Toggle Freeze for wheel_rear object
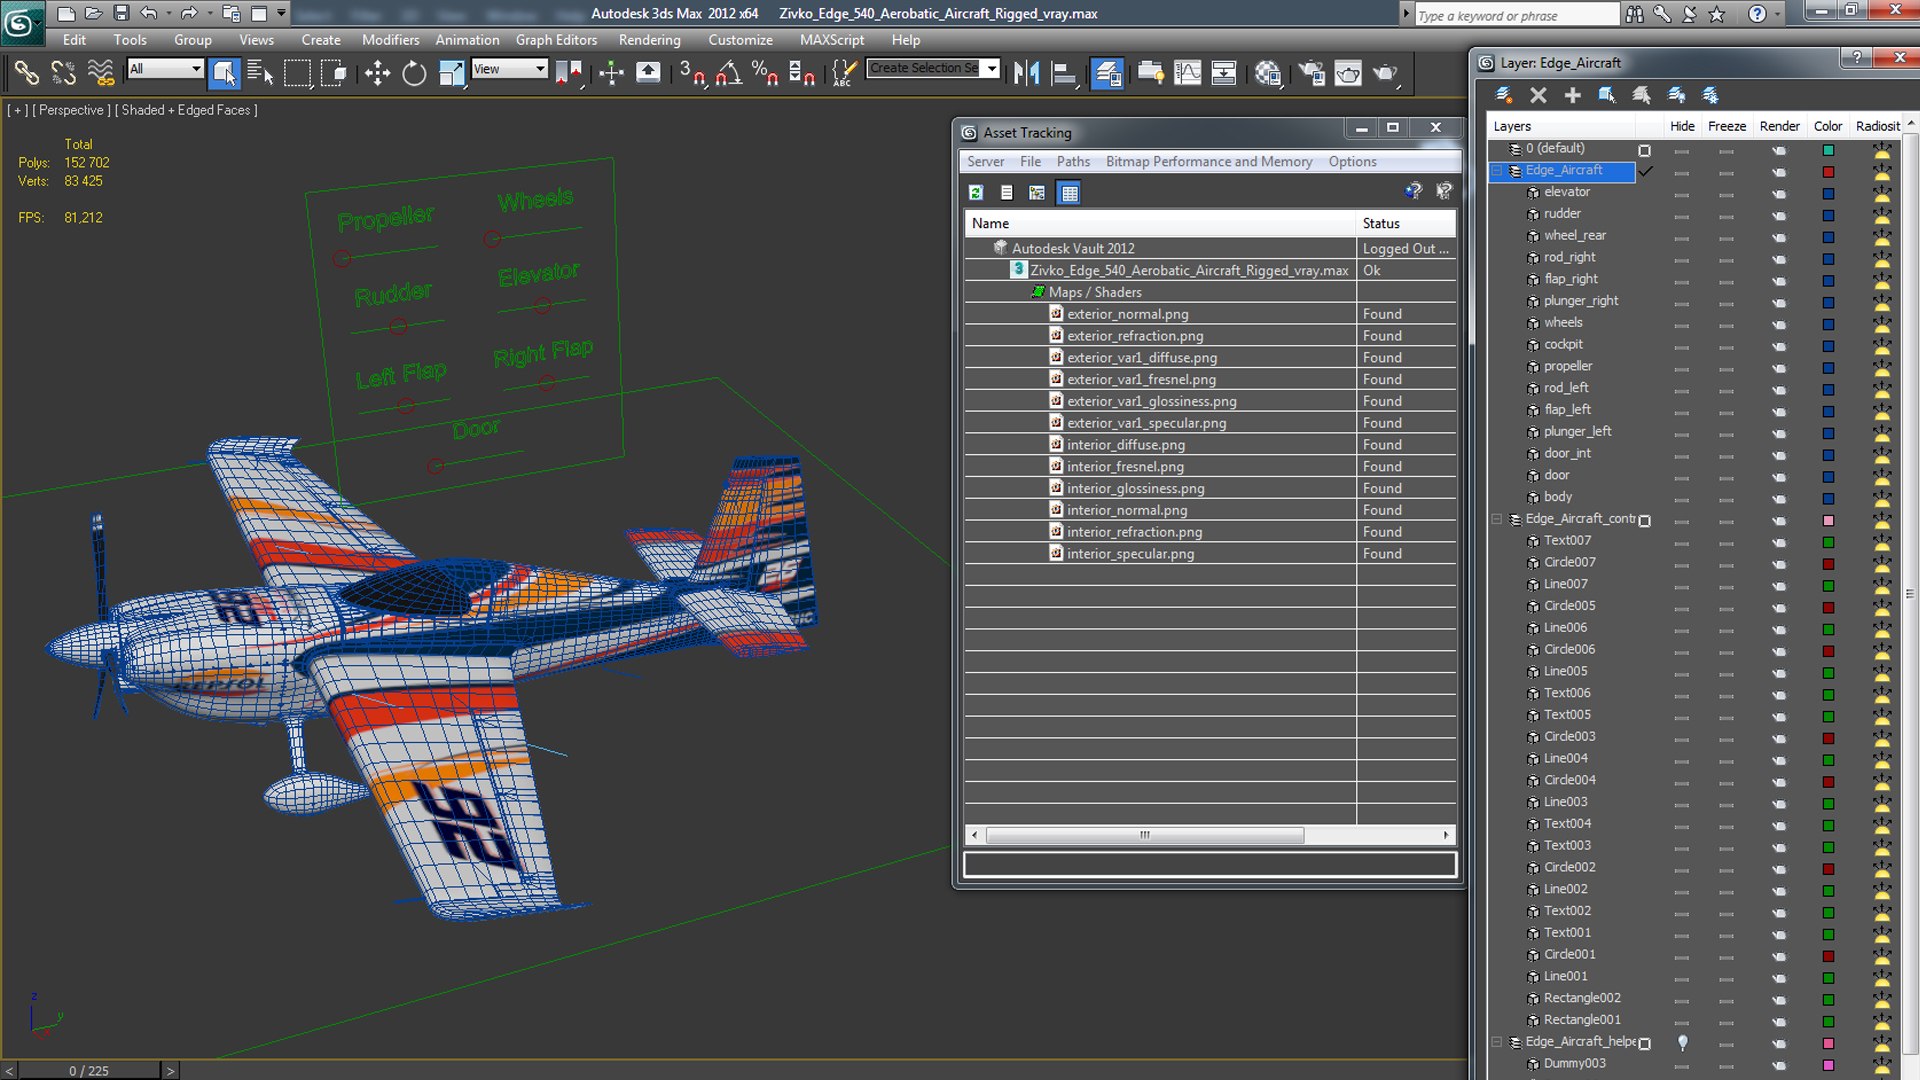This screenshot has width=1920, height=1080. 1726,237
